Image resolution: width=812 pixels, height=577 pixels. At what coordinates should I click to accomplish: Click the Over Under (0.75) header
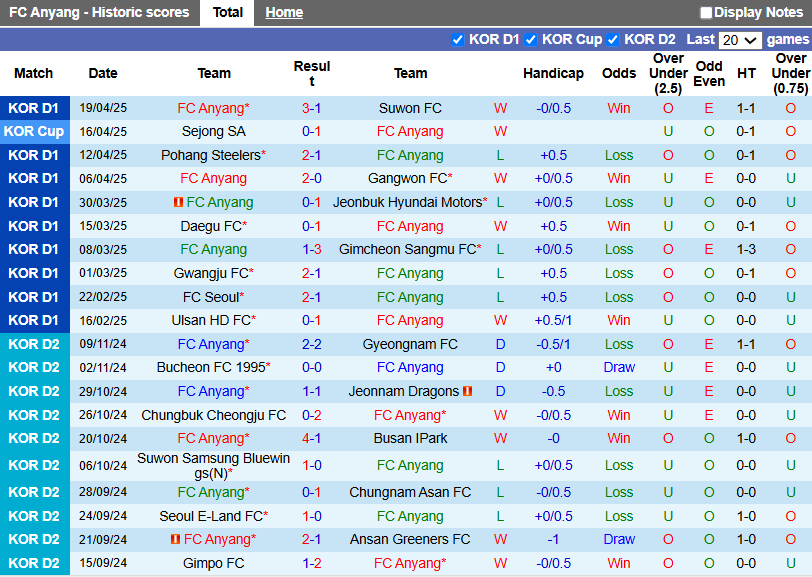pyautogui.click(x=791, y=74)
